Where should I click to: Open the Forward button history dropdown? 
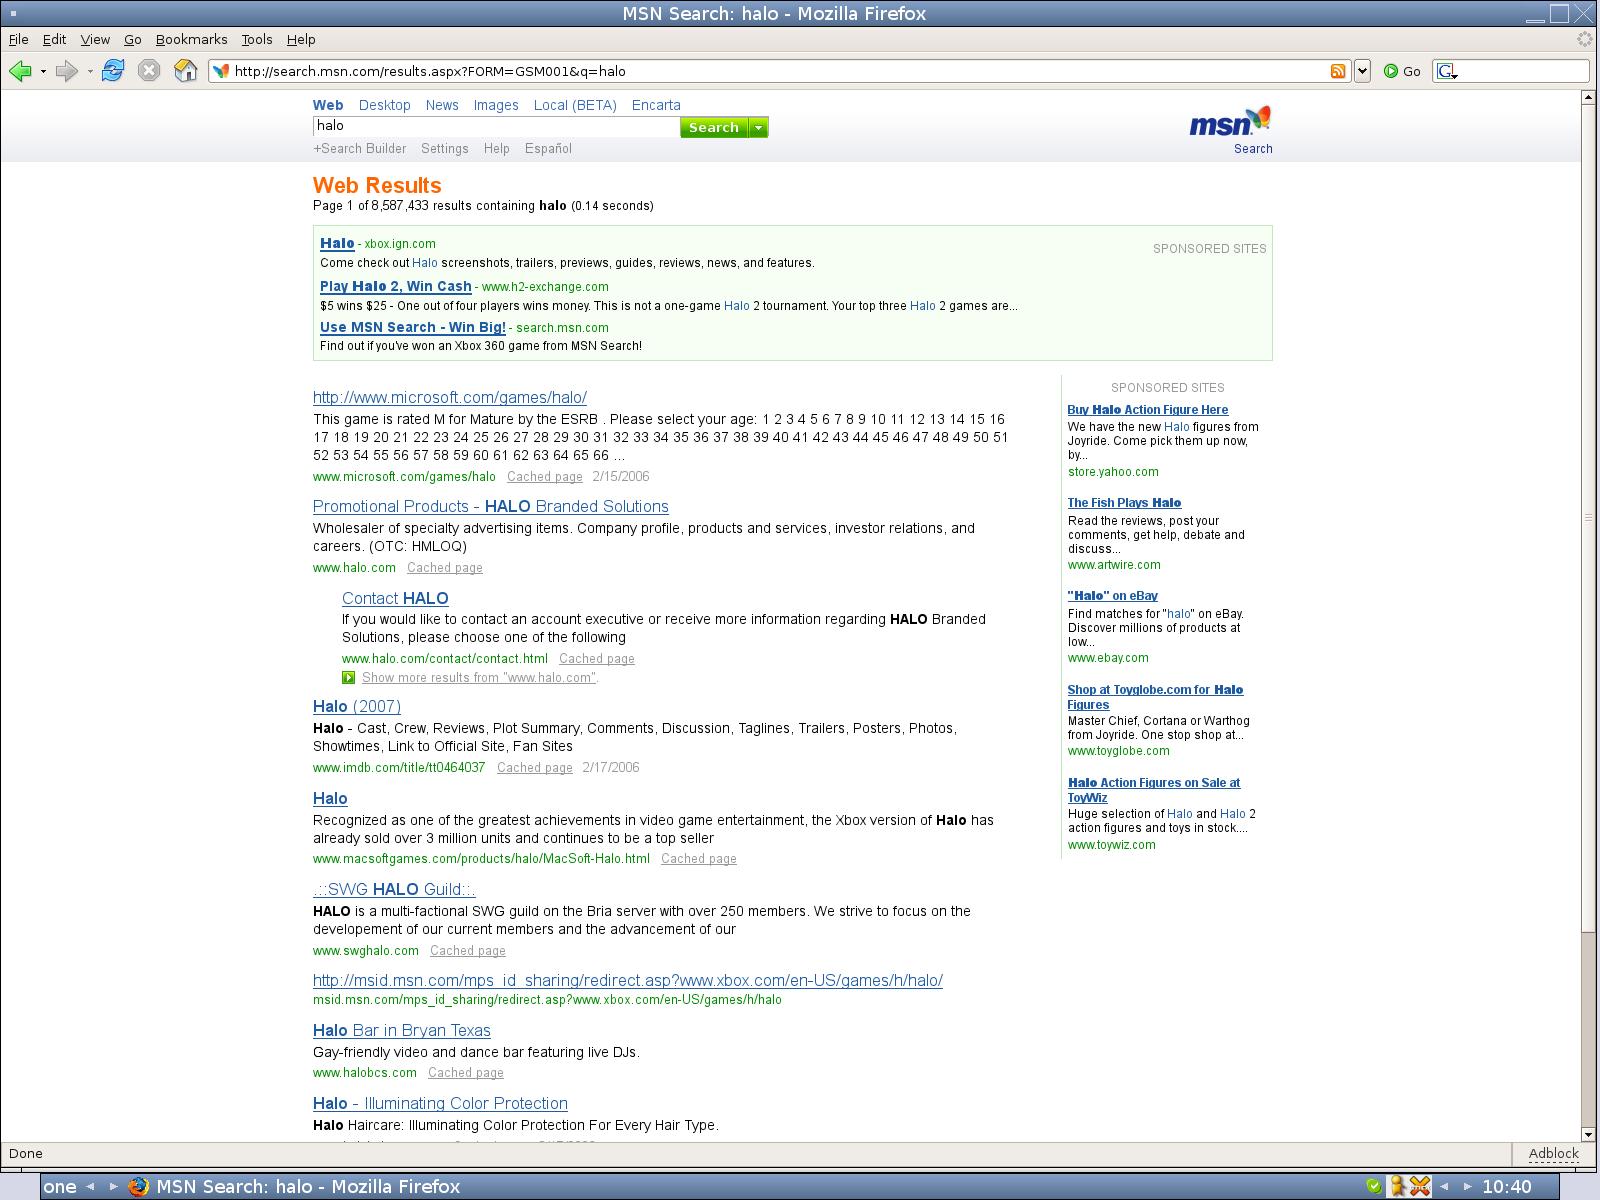pyautogui.click(x=89, y=71)
